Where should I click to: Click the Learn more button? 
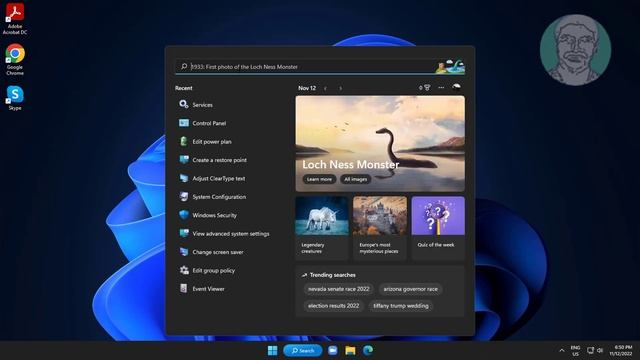[319, 179]
